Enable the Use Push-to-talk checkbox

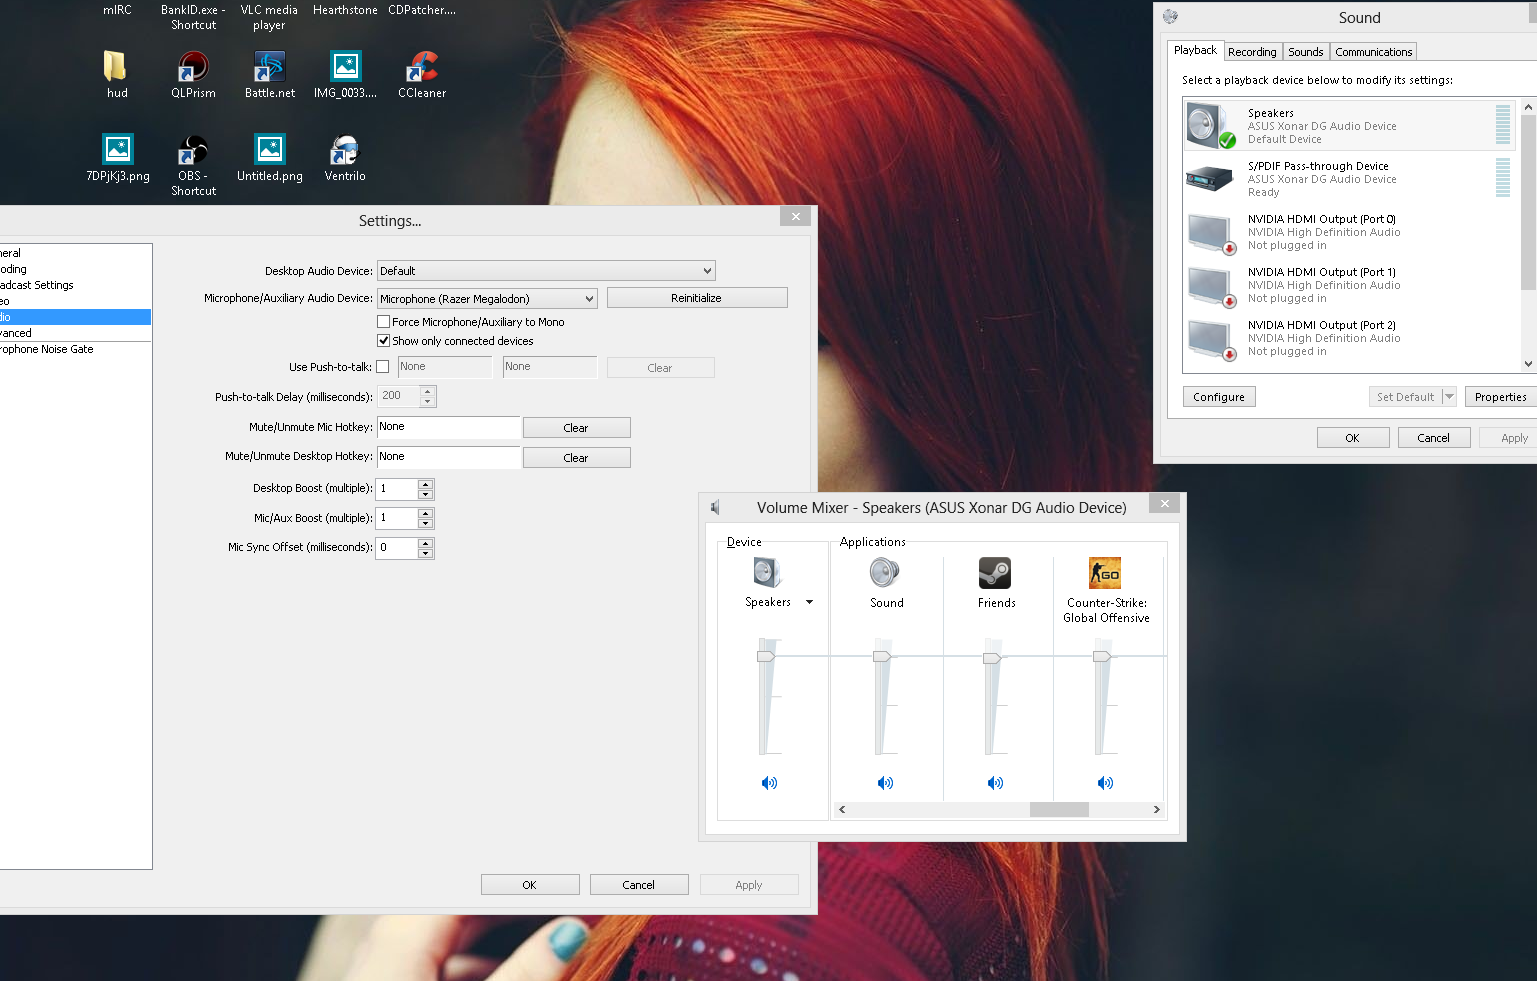click(x=382, y=367)
